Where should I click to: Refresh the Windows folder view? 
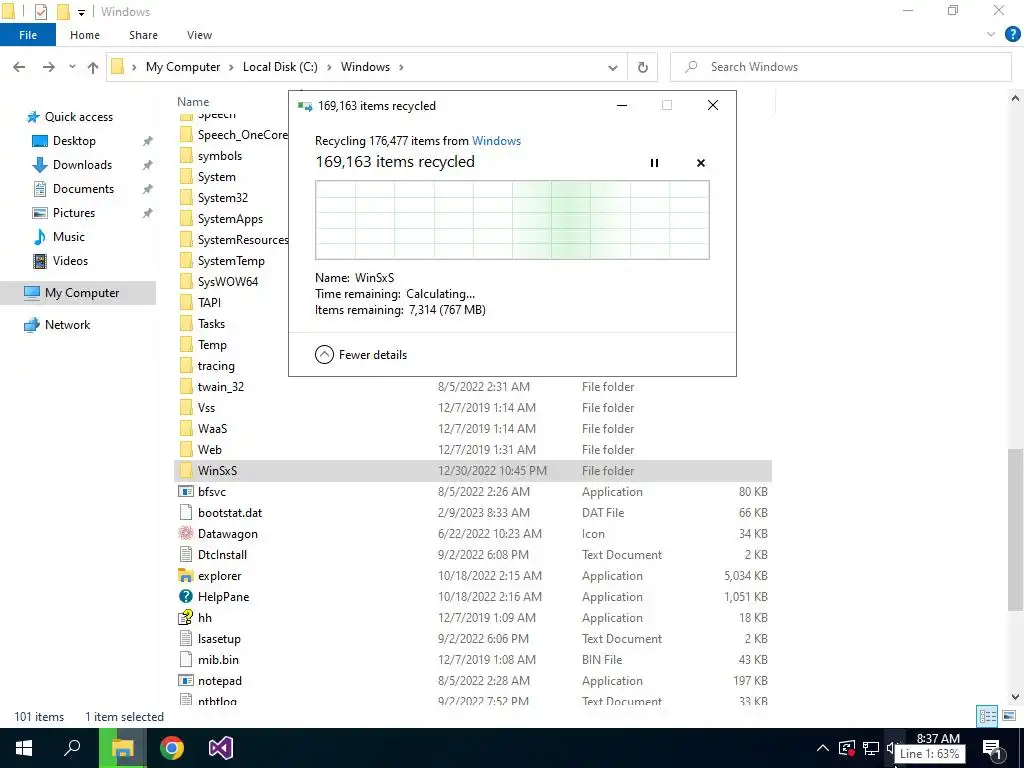643,67
